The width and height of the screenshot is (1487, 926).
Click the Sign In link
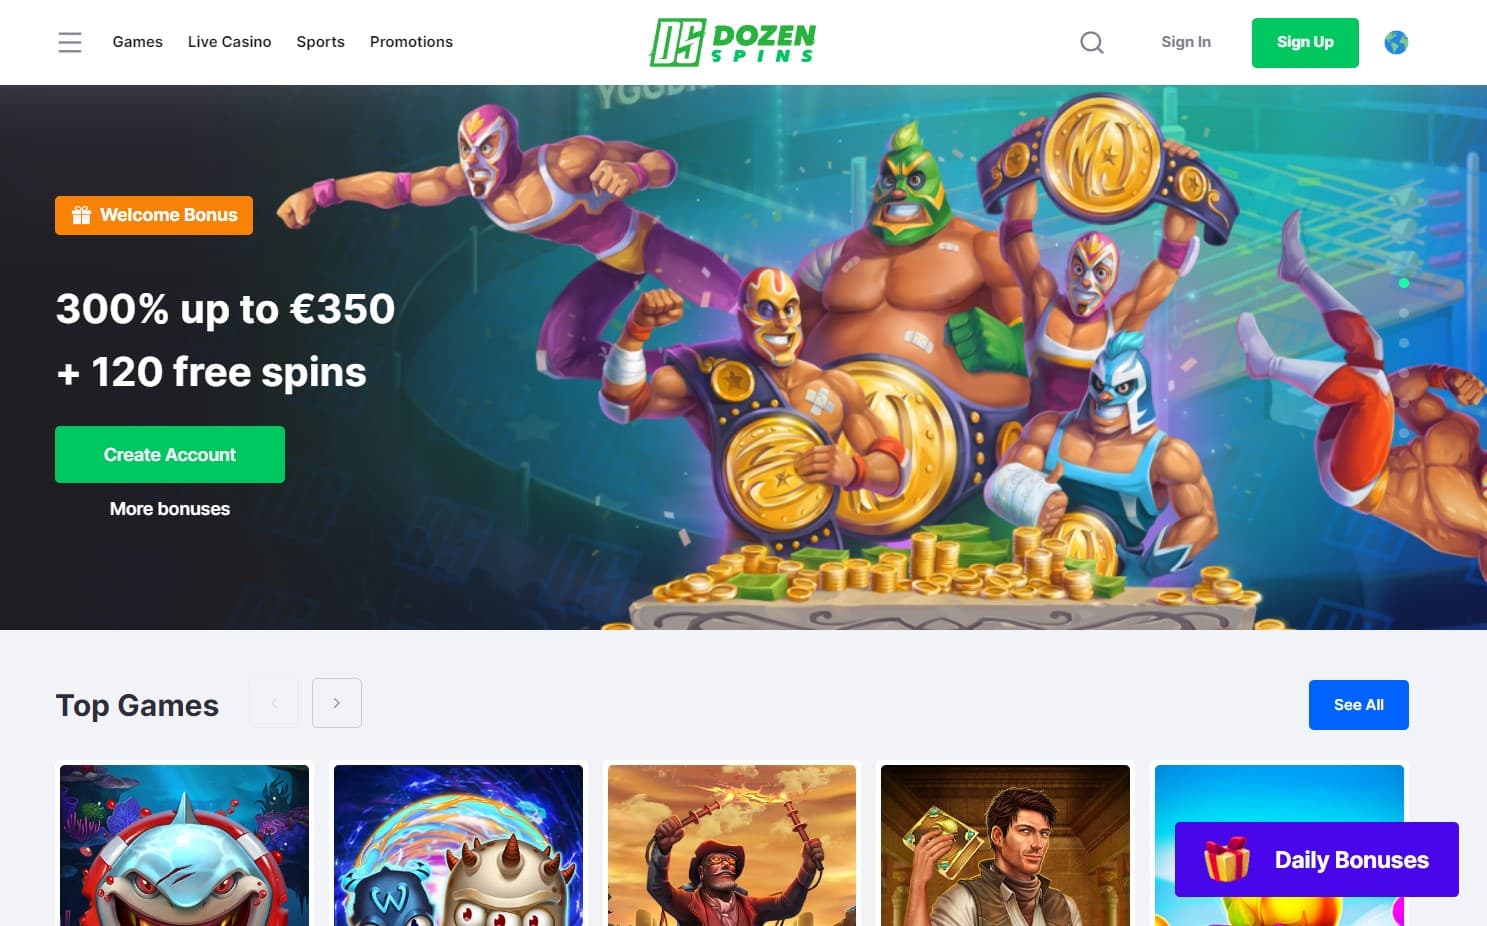click(x=1186, y=42)
